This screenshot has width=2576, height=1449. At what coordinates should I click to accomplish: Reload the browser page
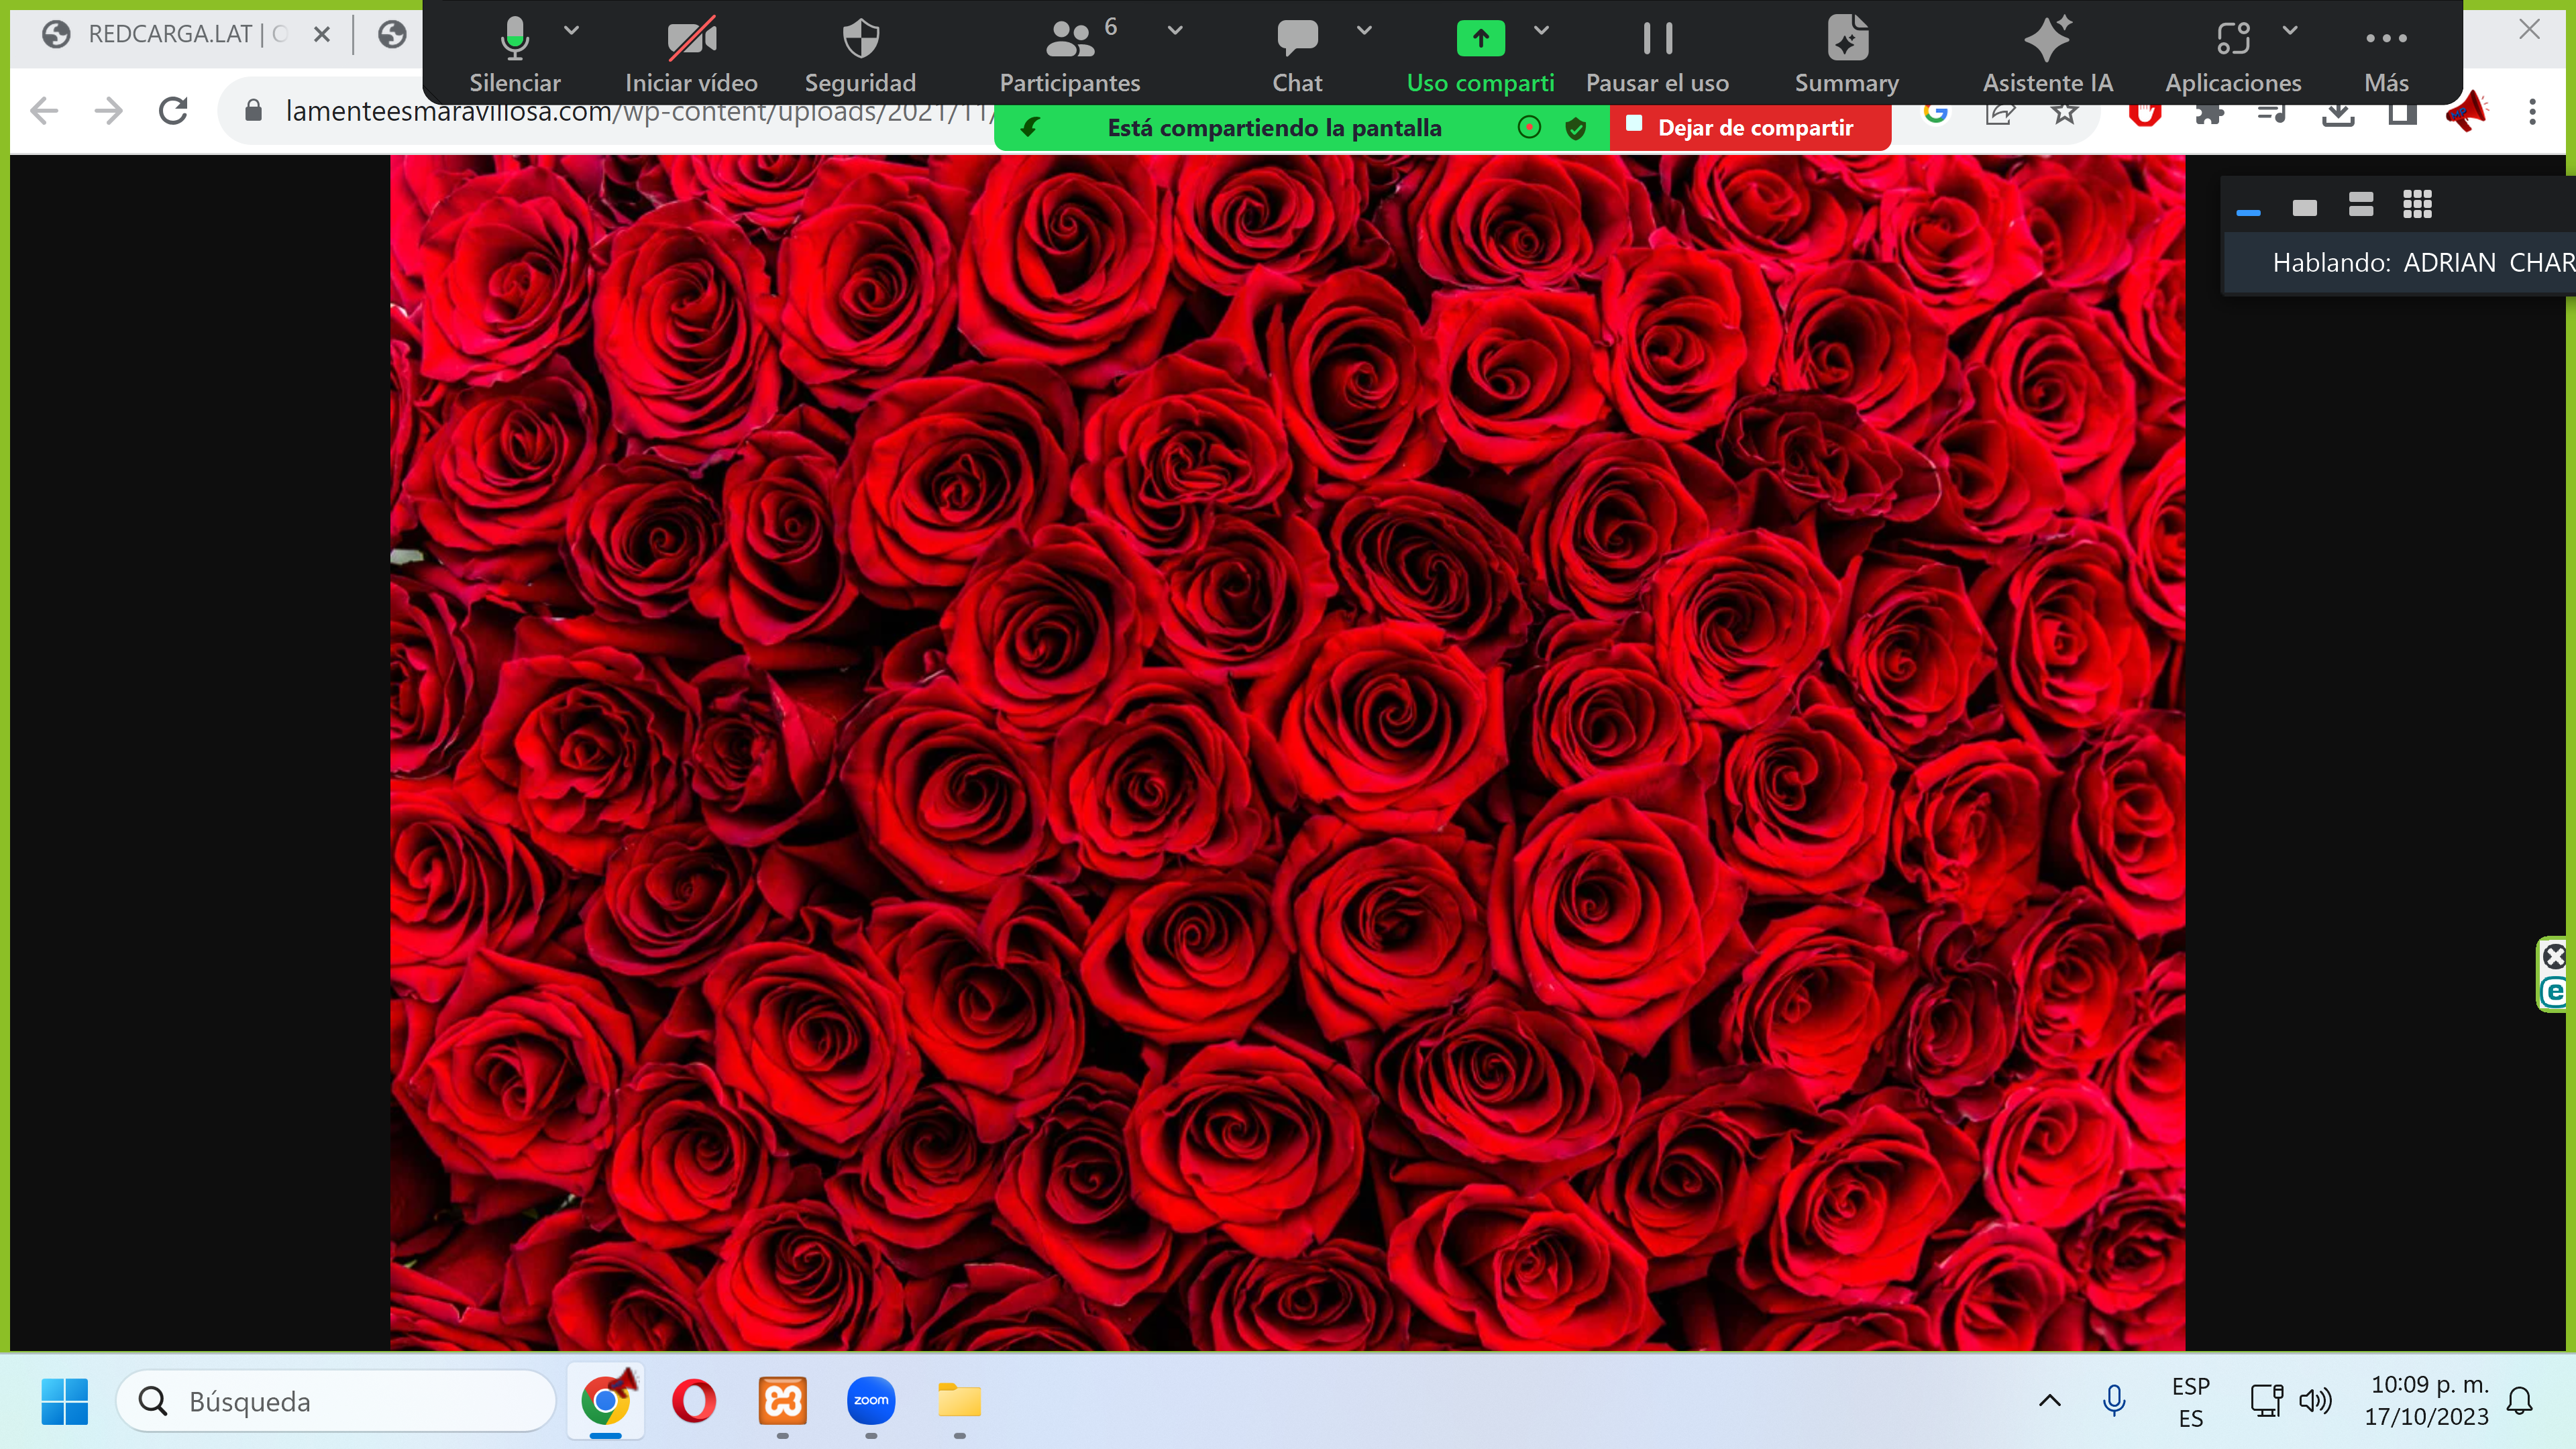[173, 111]
